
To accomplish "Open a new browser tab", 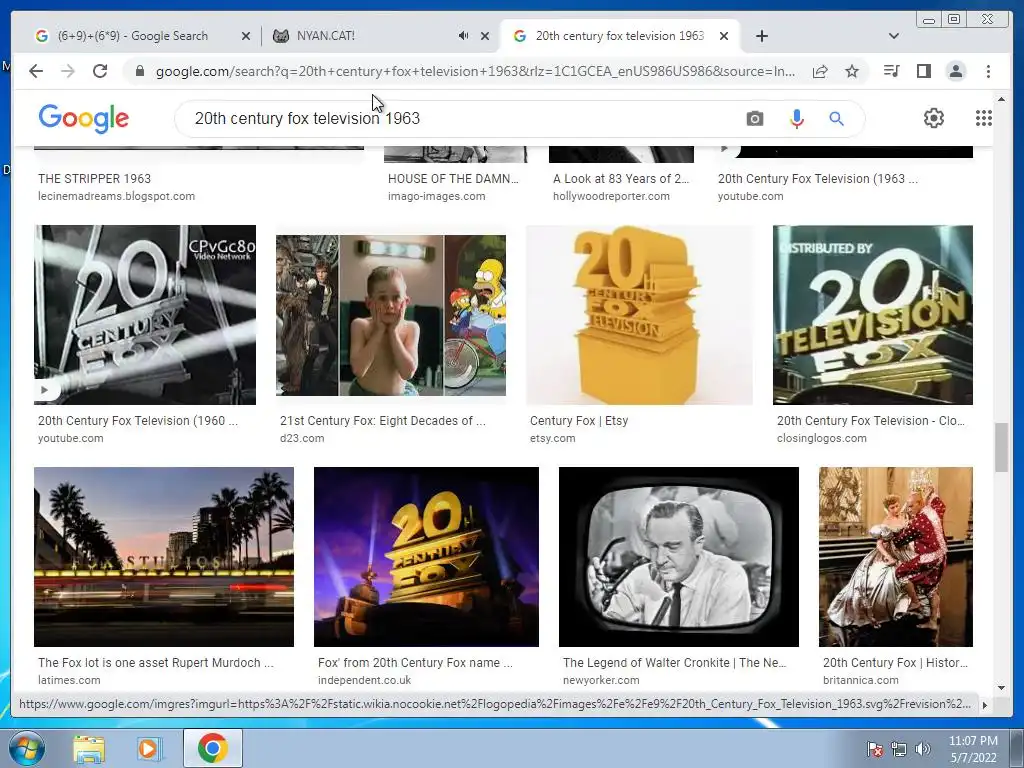I will coord(761,36).
